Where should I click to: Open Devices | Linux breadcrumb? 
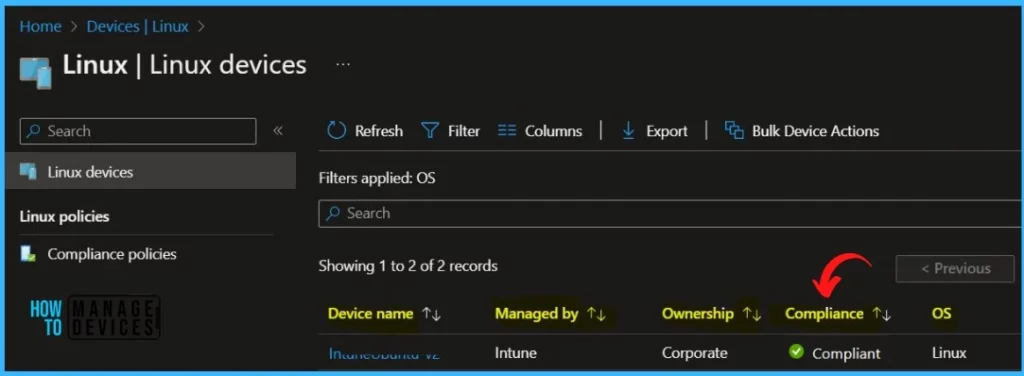(x=138, y=27)
